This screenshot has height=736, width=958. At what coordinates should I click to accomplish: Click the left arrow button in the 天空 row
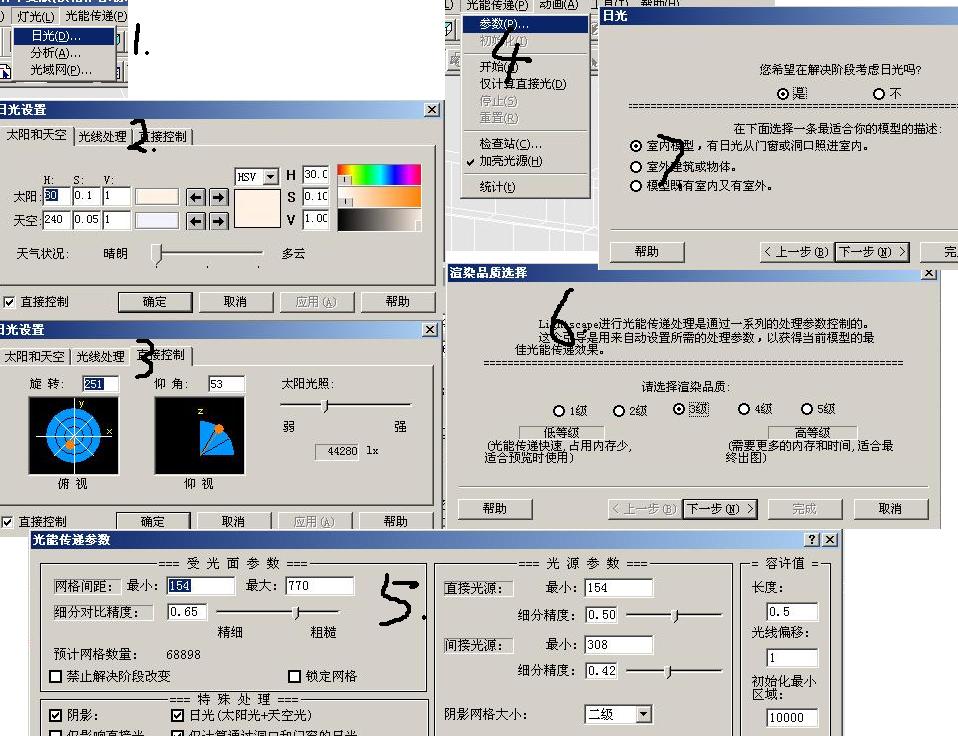coord(196,220)
